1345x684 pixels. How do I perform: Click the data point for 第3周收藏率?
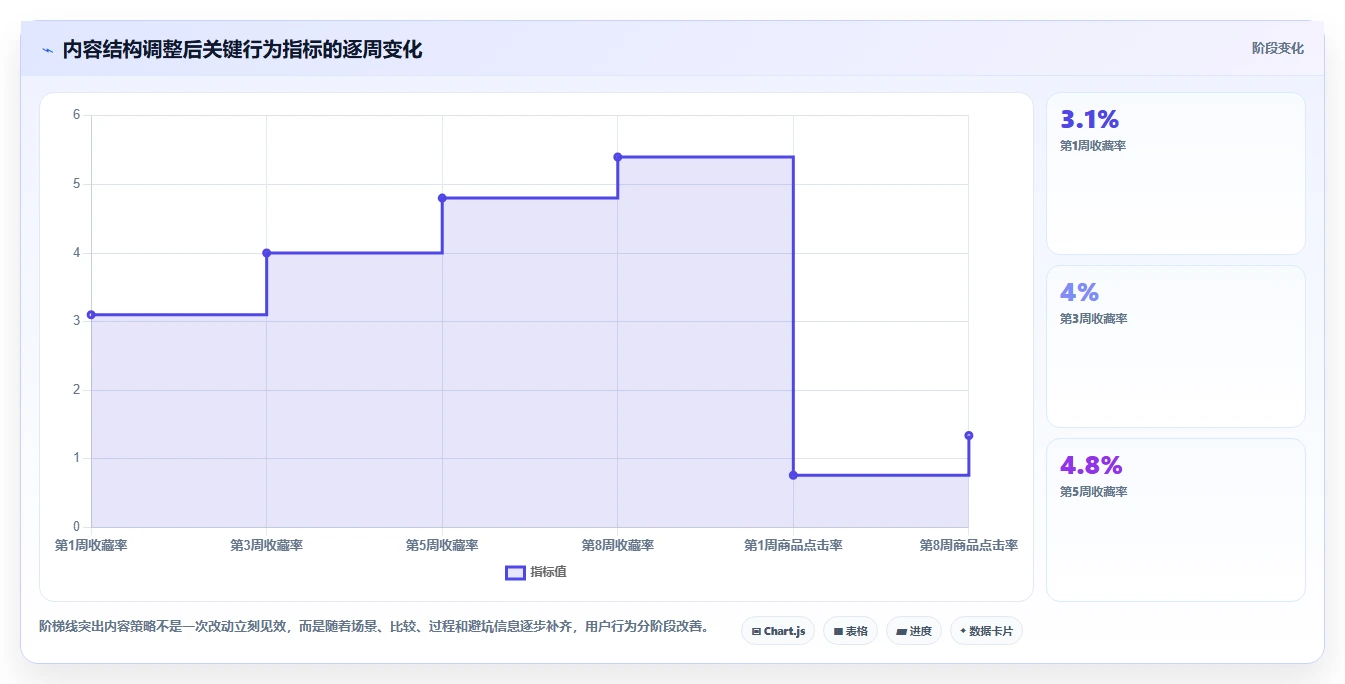point(267,253)
